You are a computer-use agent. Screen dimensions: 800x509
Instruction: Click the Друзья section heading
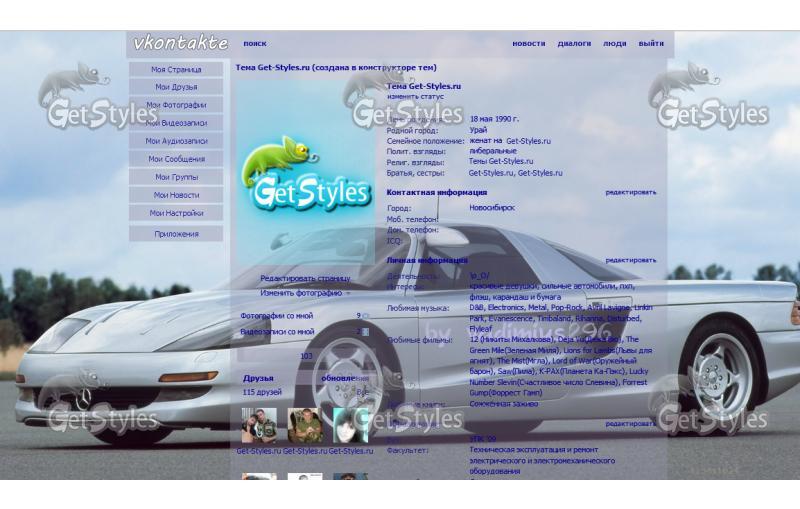pyautogui.click(x=258, y=378)
